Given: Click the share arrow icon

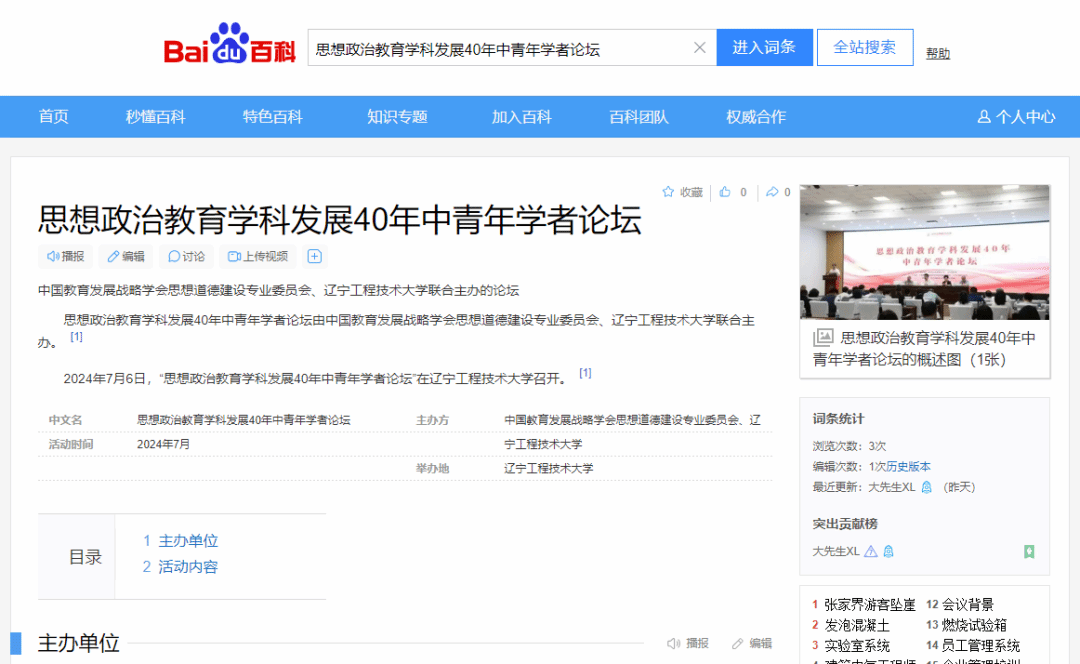Looking at the screenshot, I should 772,192.
